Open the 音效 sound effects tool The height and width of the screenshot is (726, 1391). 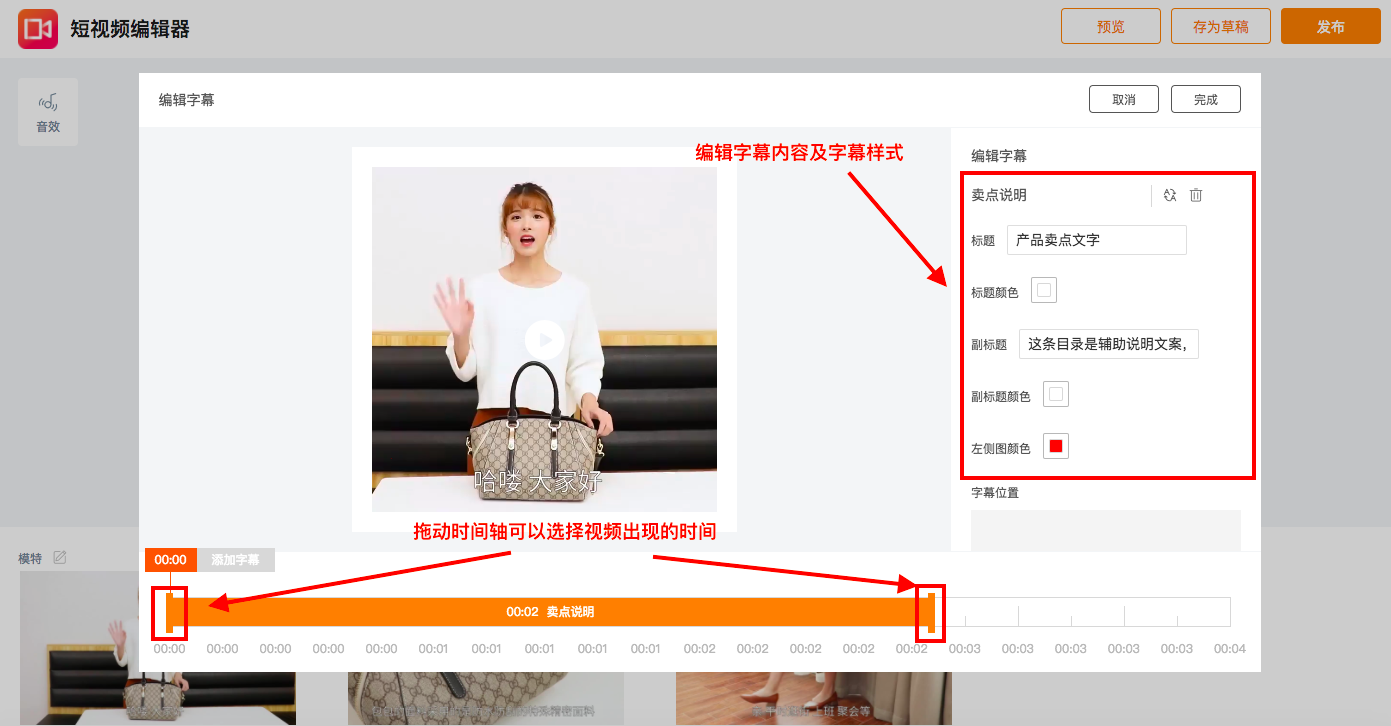(x=48, y=112)
